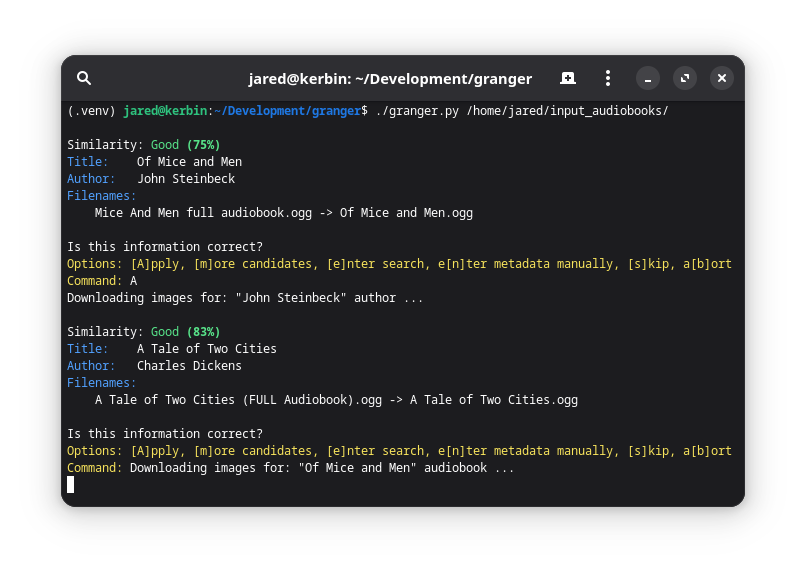Click Downloading images for "John Steinbeck" author line
The image size is (806, 574).
coord(245,298)
